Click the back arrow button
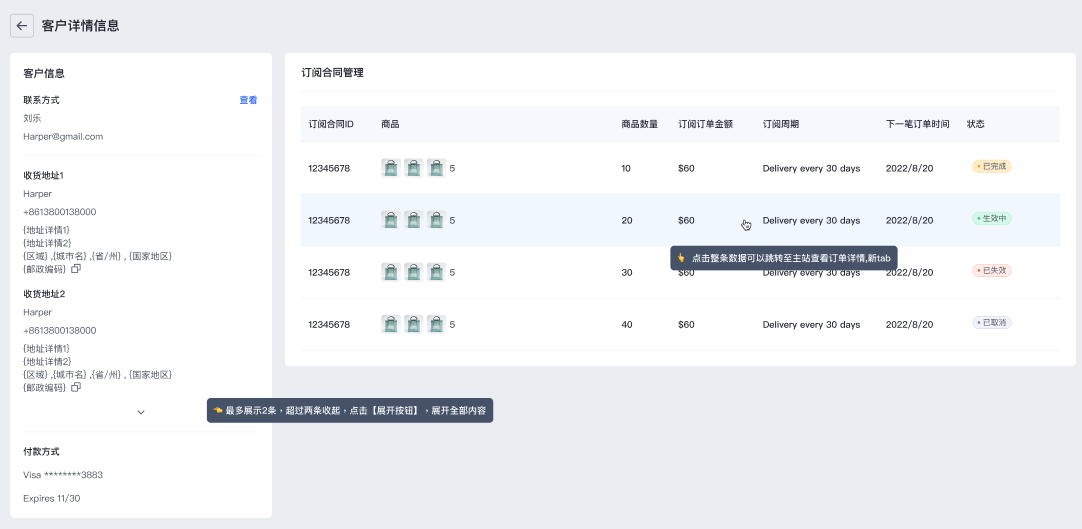Viewport: 1082px width, 529px height. 22,26
